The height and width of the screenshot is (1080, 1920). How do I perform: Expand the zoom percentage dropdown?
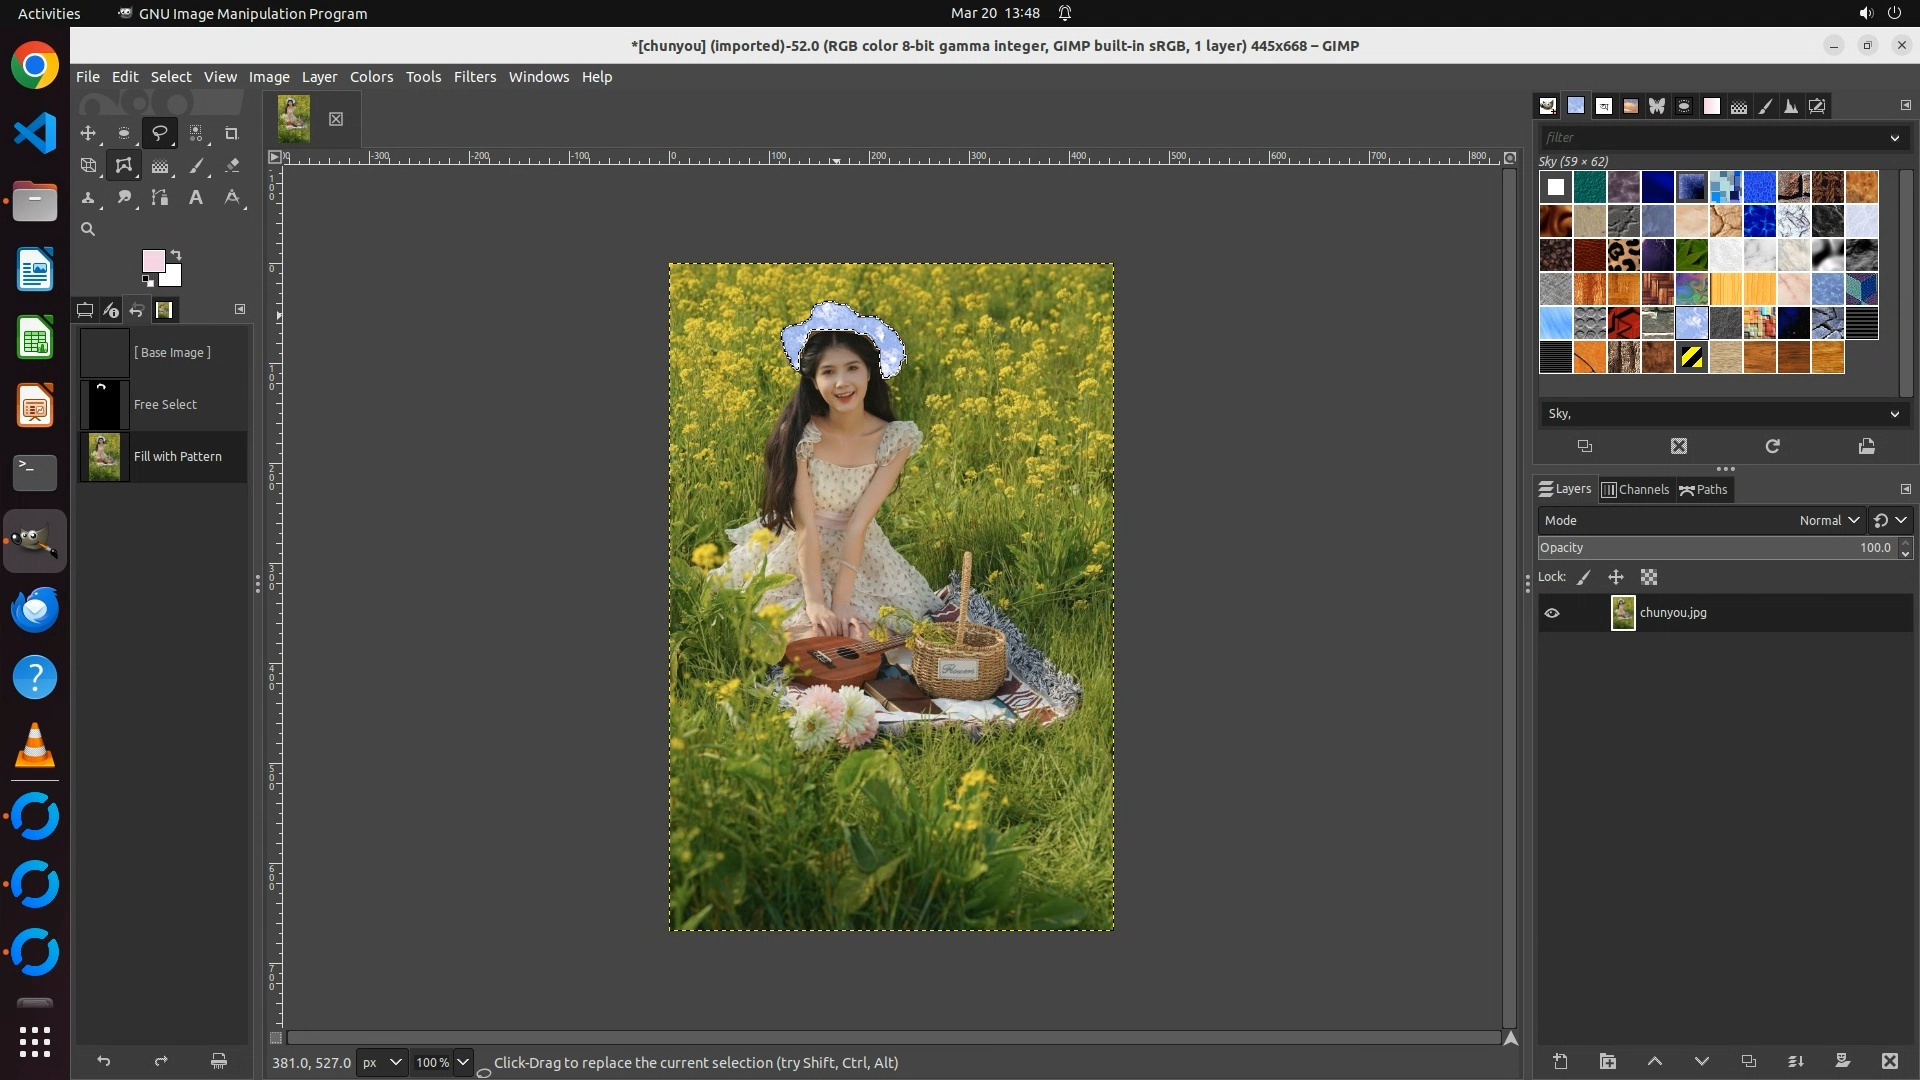463,1062
